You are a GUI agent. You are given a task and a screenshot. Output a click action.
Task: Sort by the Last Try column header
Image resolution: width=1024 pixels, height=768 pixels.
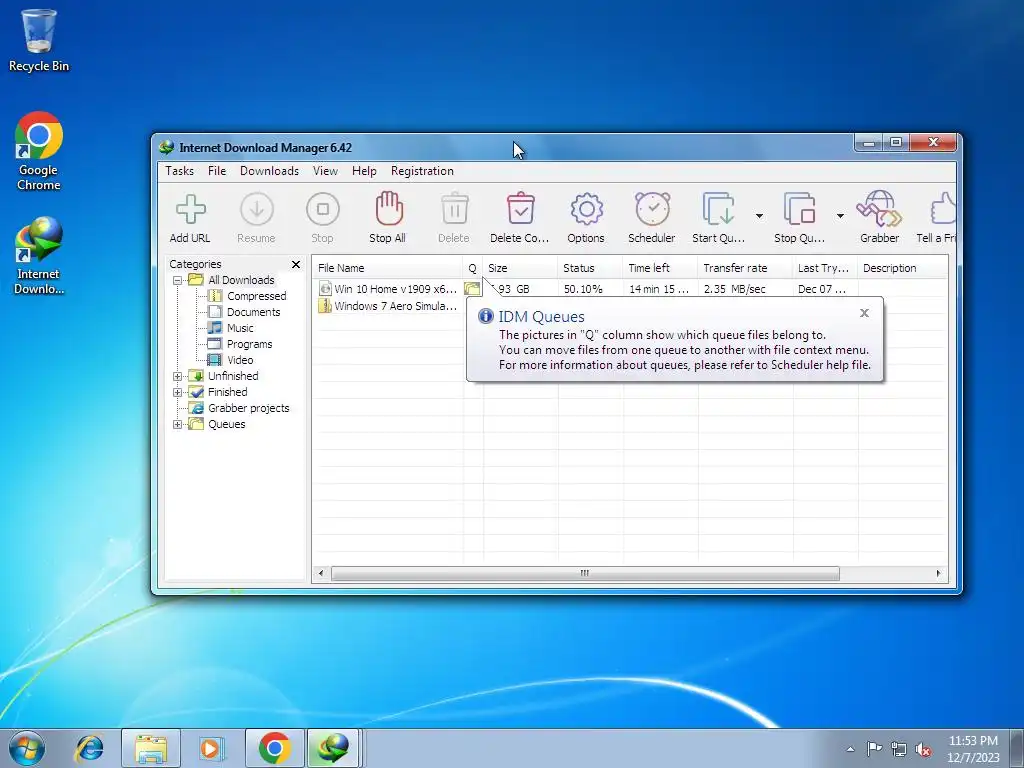[825, 268]
